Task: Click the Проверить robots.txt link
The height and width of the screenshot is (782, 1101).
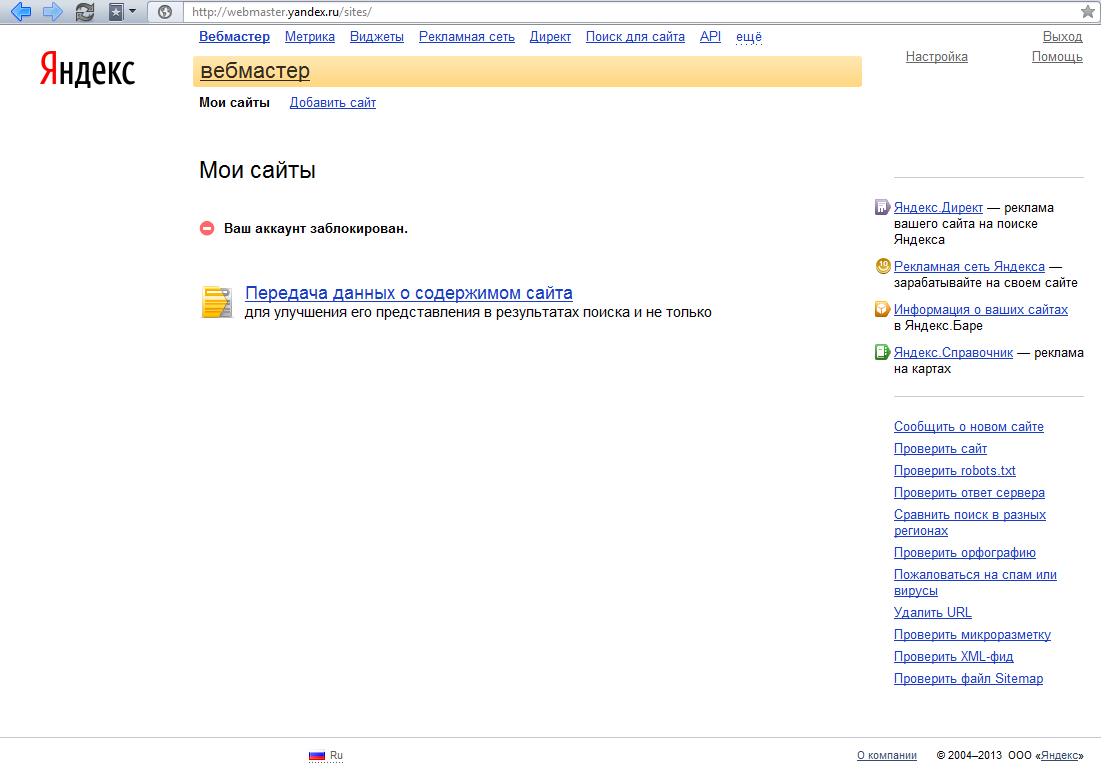Action: click(954, 471)
